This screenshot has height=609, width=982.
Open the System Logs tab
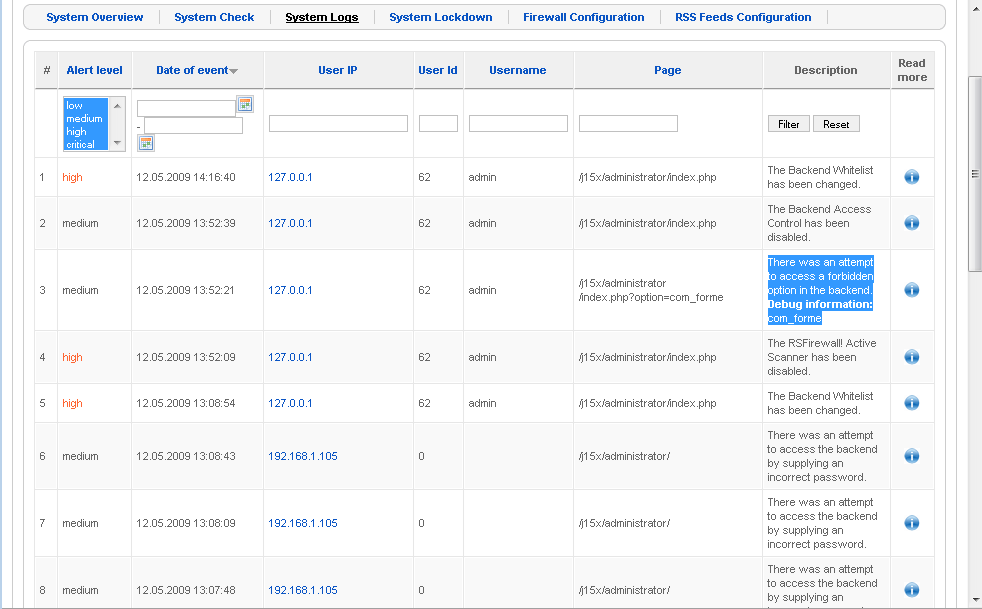coord(322,18)
